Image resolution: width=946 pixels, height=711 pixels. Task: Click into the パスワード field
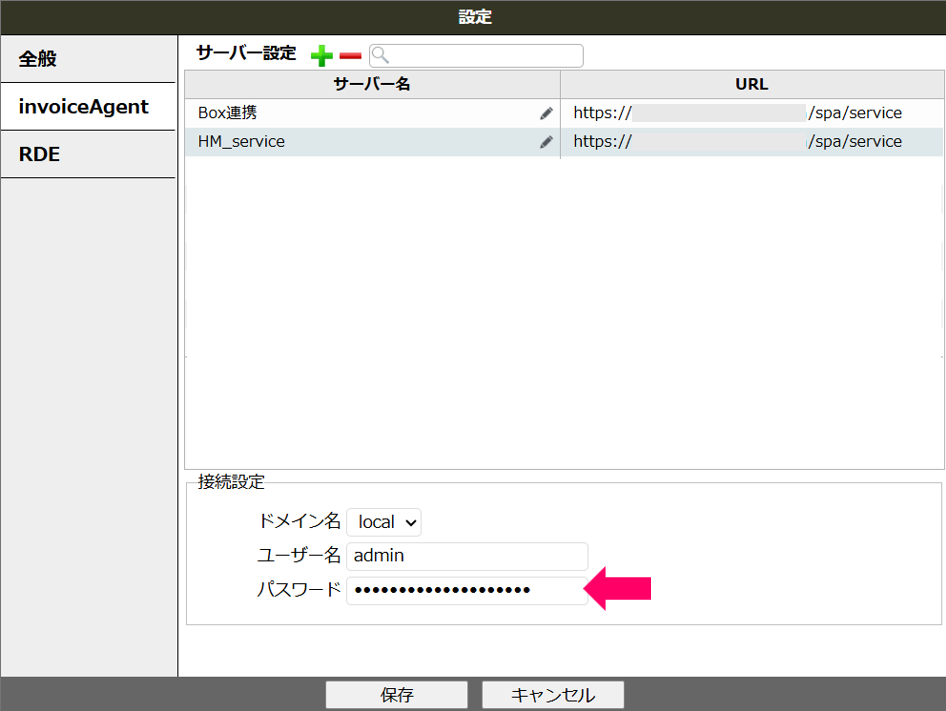[x=467, y=590]
